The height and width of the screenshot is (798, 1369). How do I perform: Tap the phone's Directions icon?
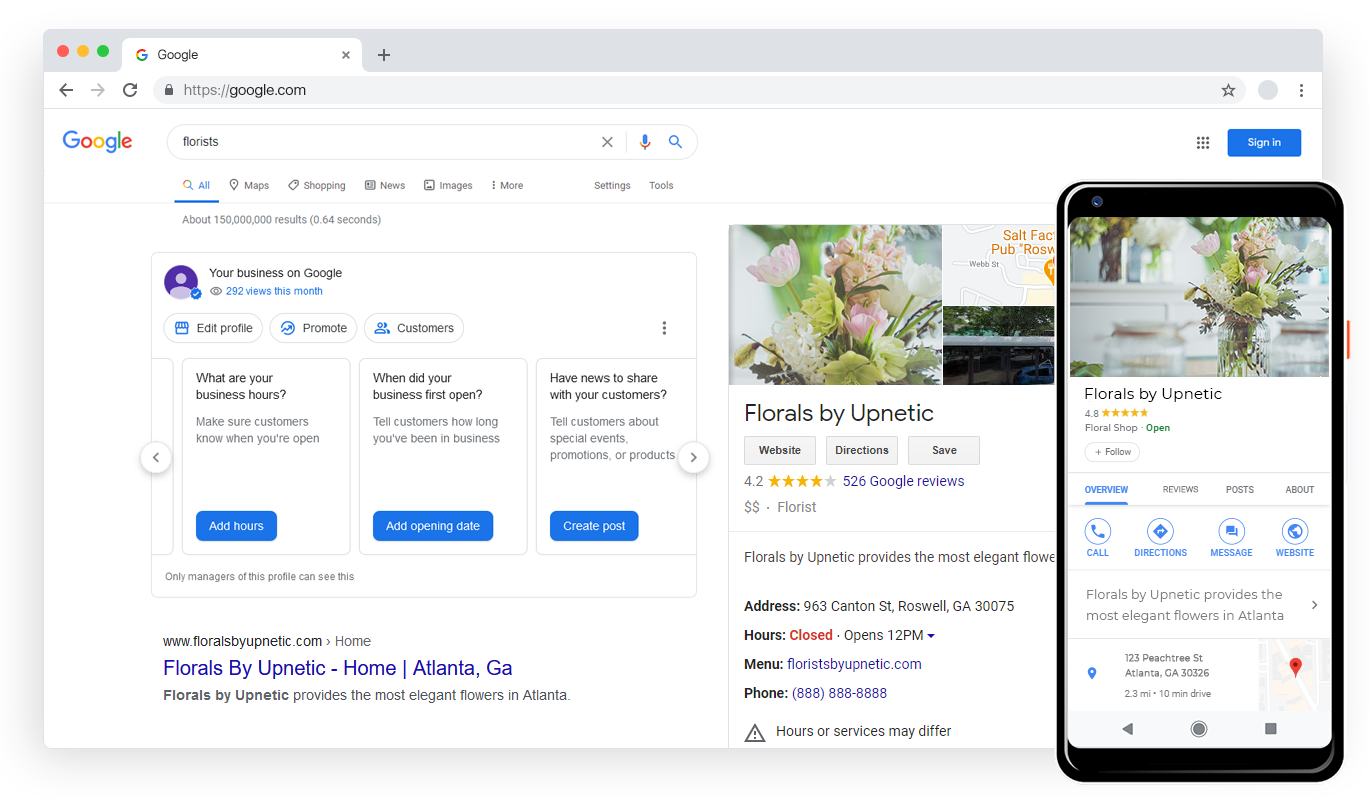[1160, 532]
